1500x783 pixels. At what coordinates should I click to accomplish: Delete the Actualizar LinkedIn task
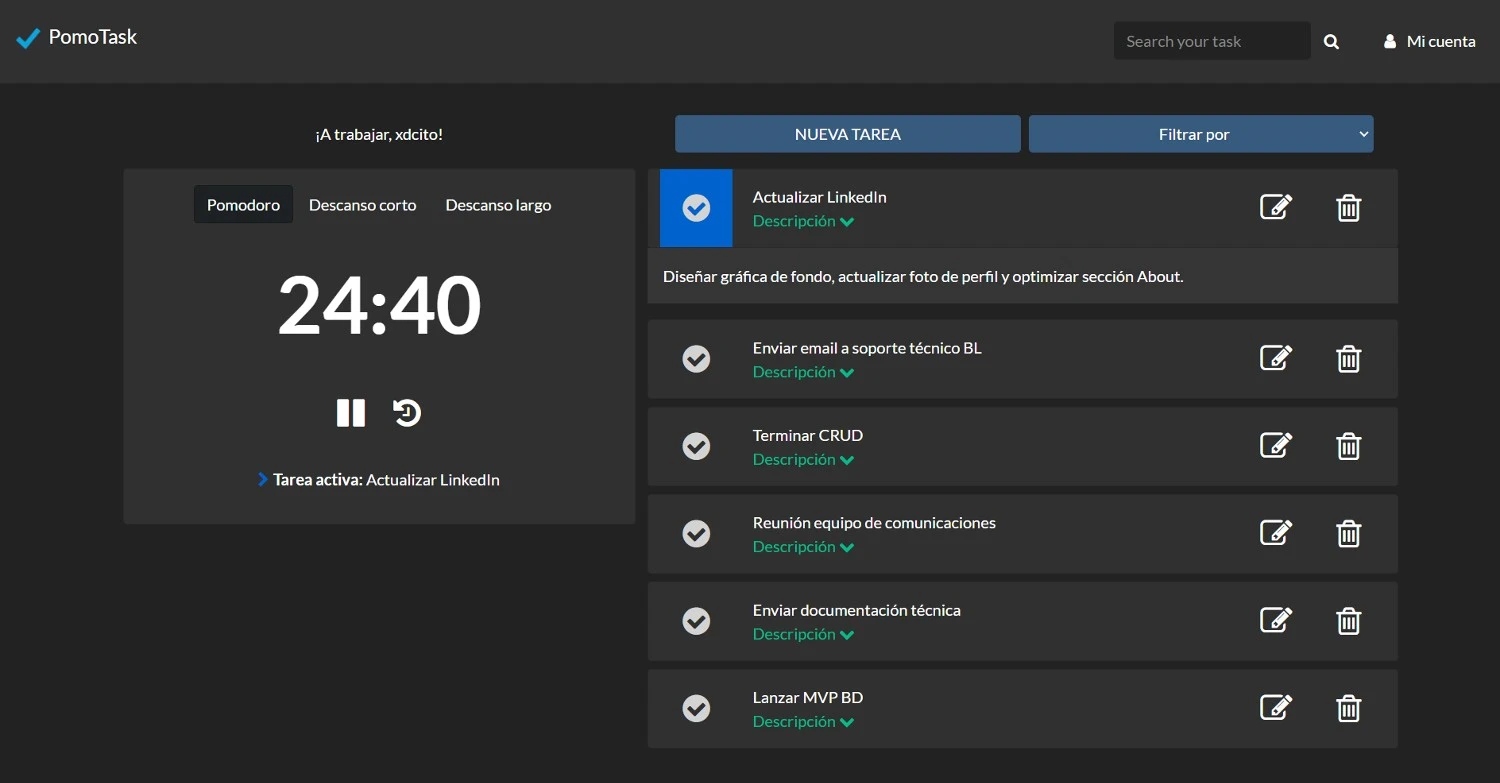coord(1348,208)
